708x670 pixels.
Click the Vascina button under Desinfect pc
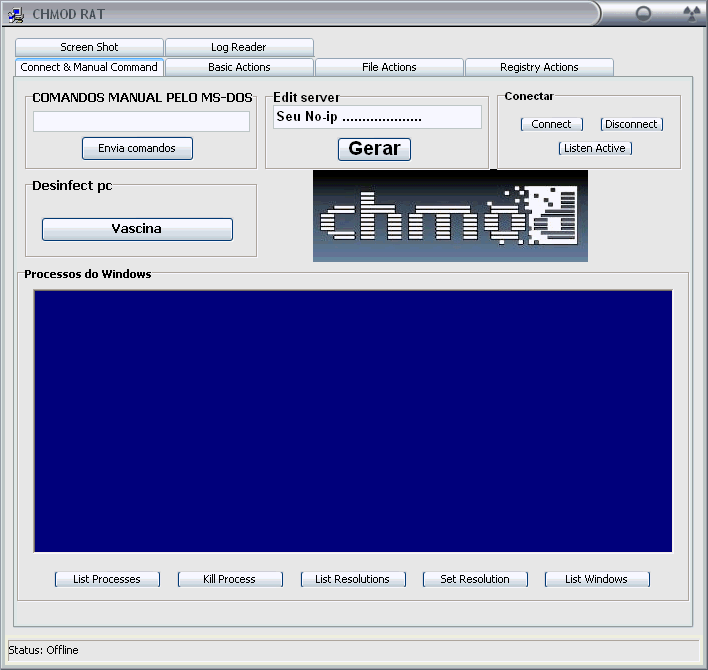click(137, 229)
